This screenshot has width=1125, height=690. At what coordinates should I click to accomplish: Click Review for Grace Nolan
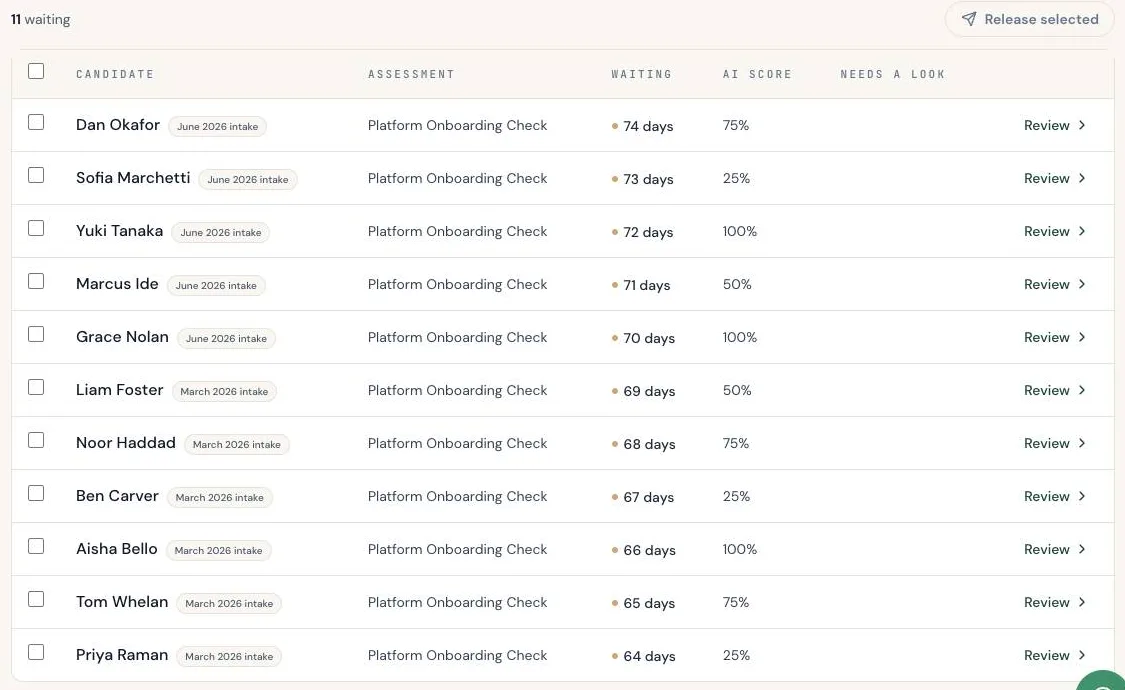click(1054, 338)
